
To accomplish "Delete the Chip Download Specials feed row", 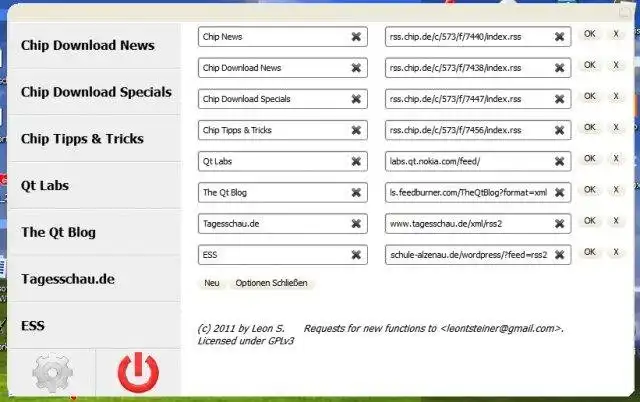I will pos(616,96).
